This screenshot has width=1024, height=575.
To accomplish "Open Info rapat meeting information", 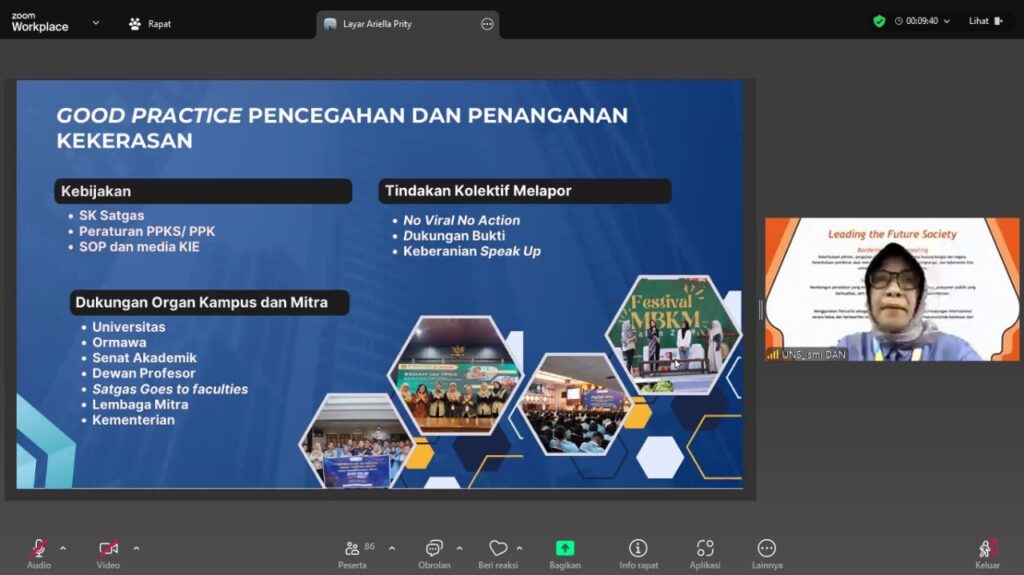I will pyautogui.click(x=638, y=549).
